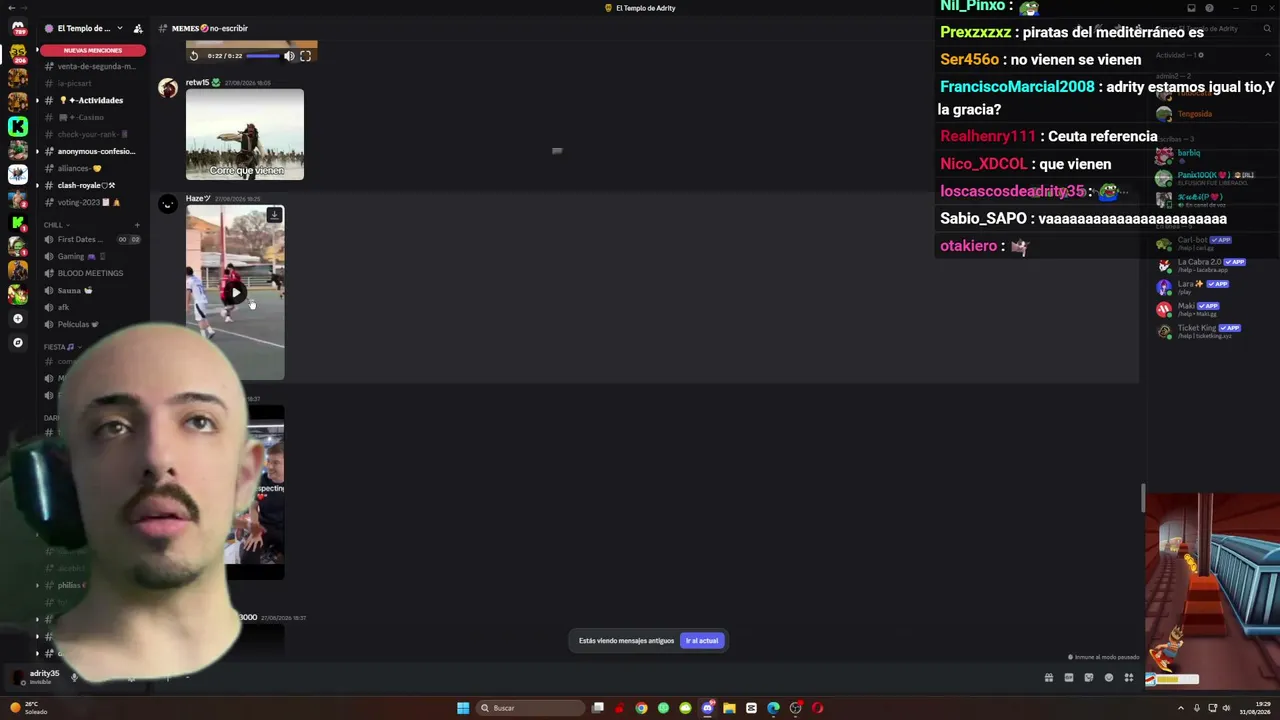Open the check-your-rank channel

[93, 134]
